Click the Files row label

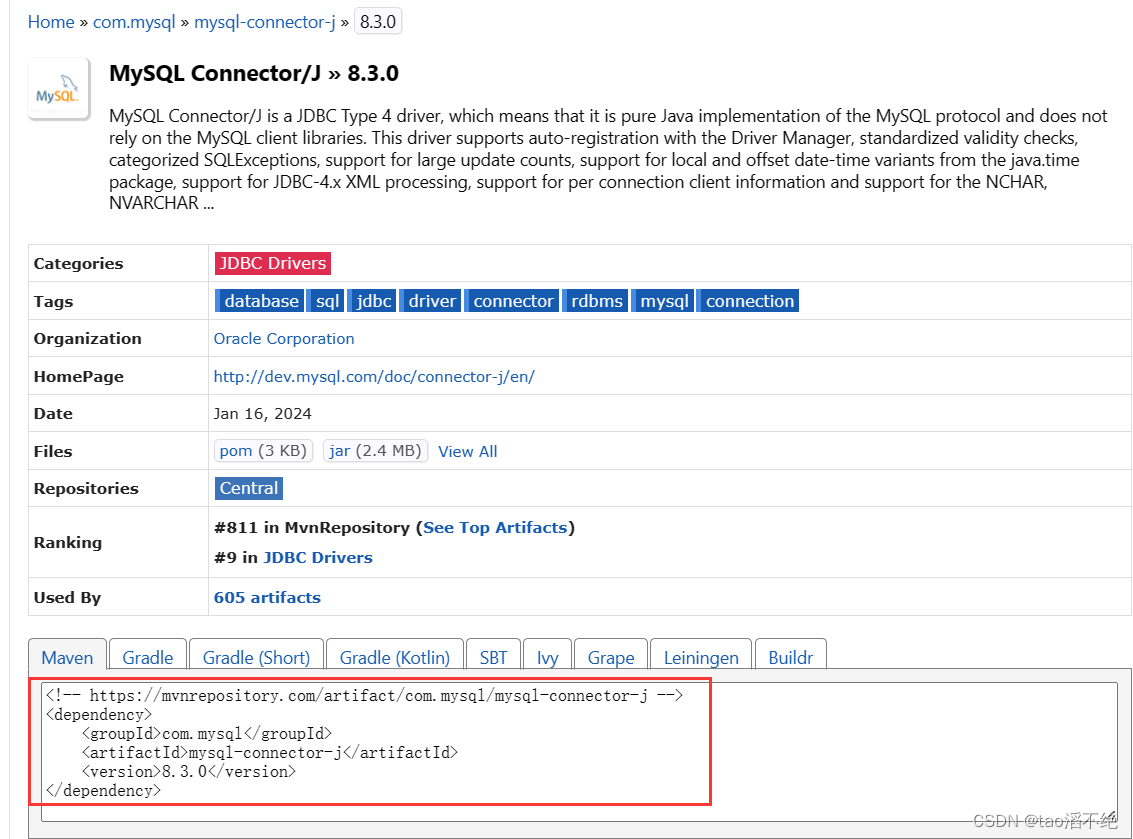[53, 451]
